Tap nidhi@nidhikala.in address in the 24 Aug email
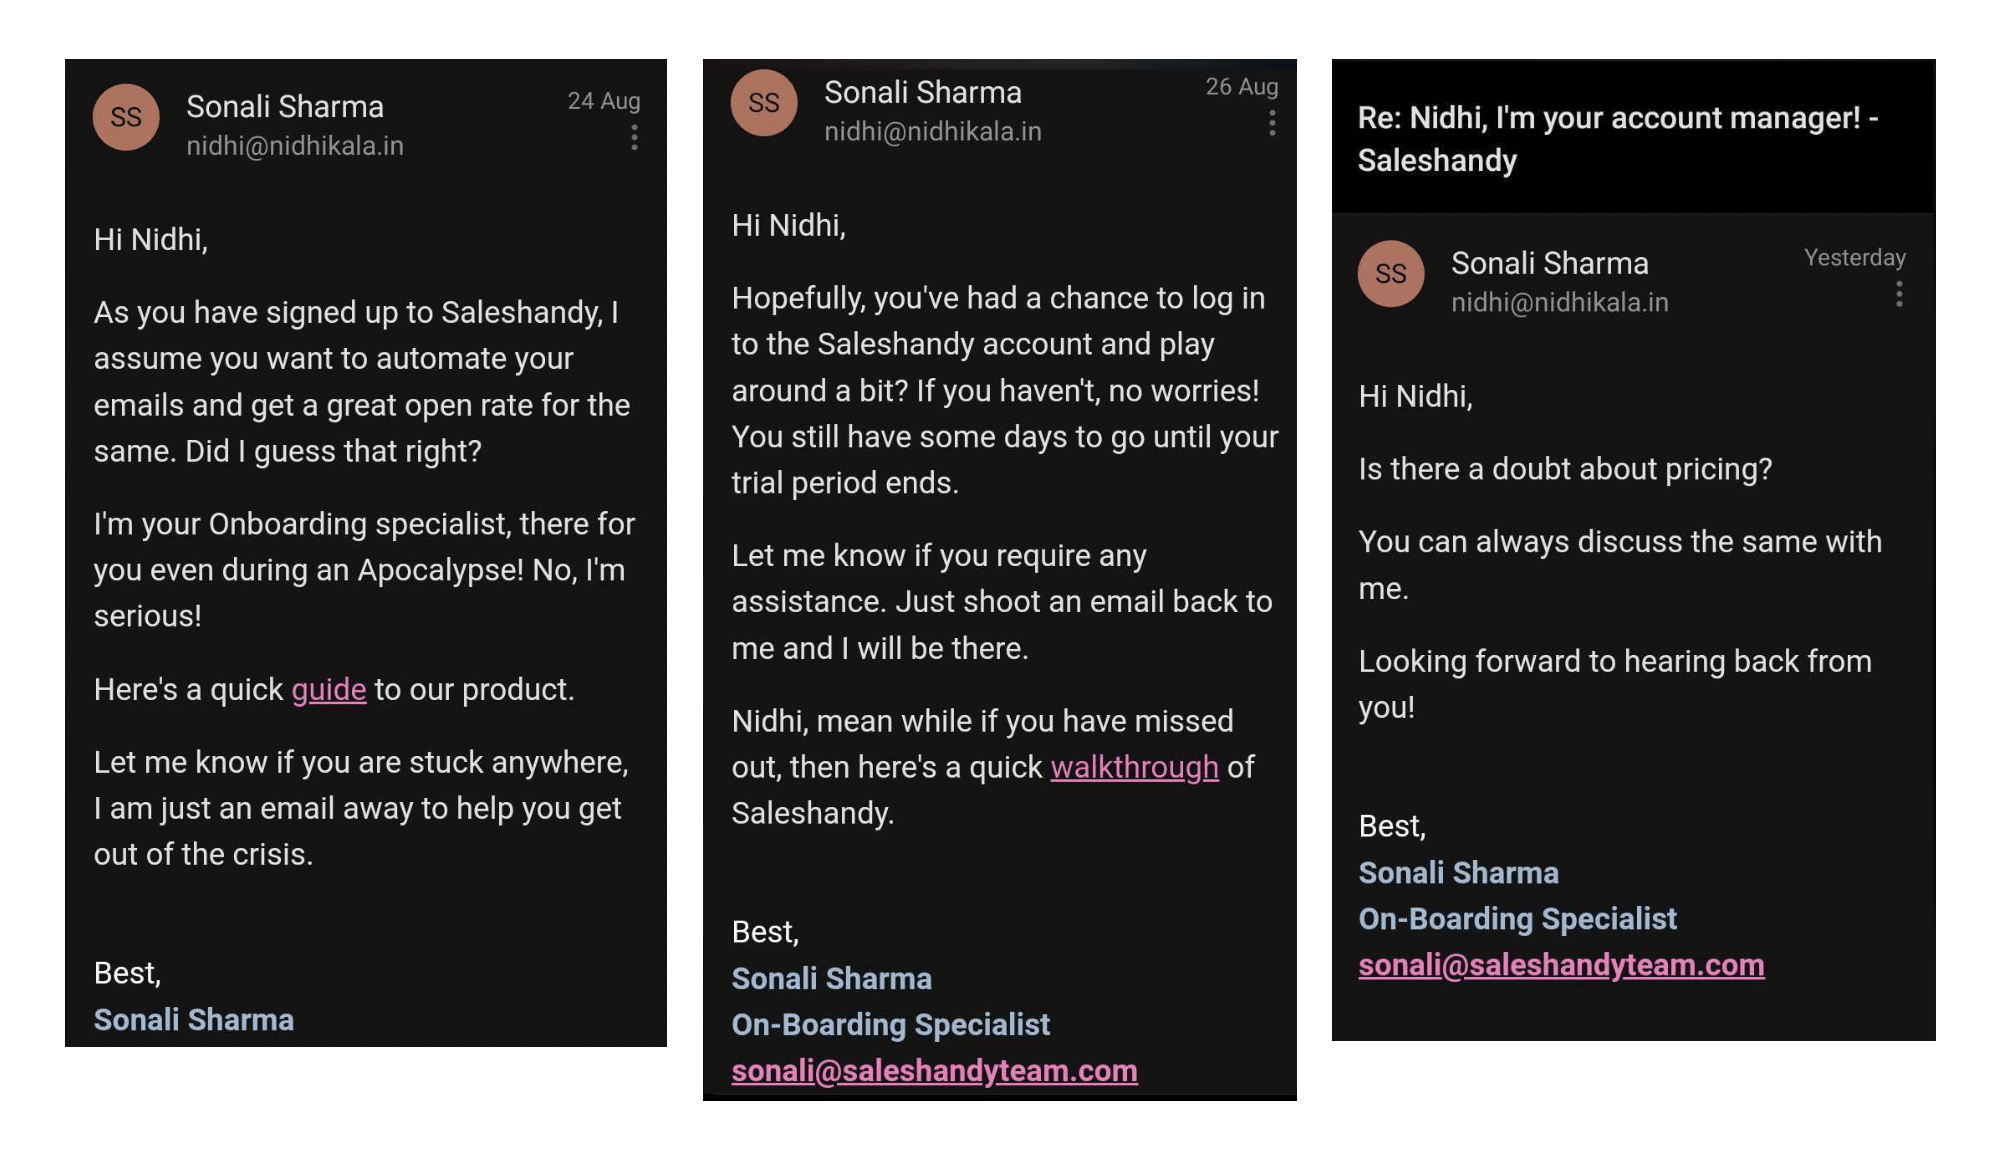 [295, 146]
